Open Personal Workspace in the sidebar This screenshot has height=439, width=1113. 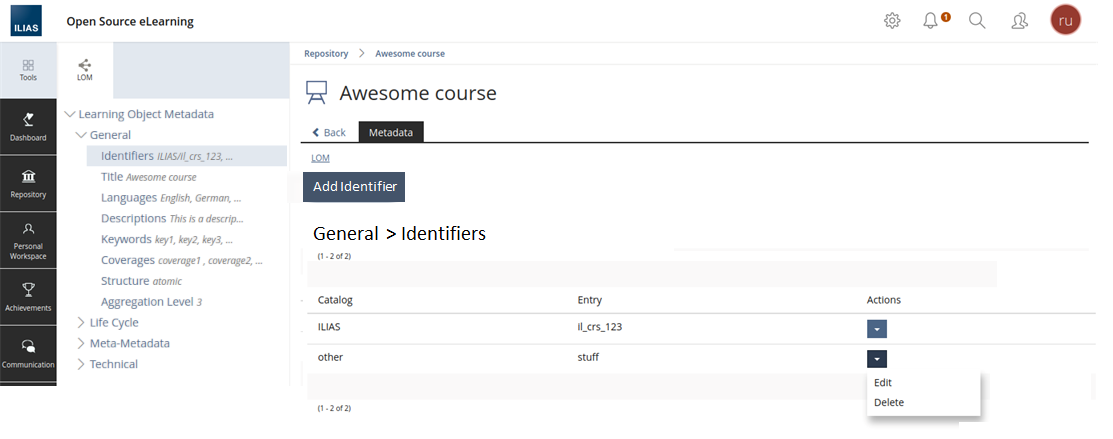pyautogui.click(x=28, y=240)
